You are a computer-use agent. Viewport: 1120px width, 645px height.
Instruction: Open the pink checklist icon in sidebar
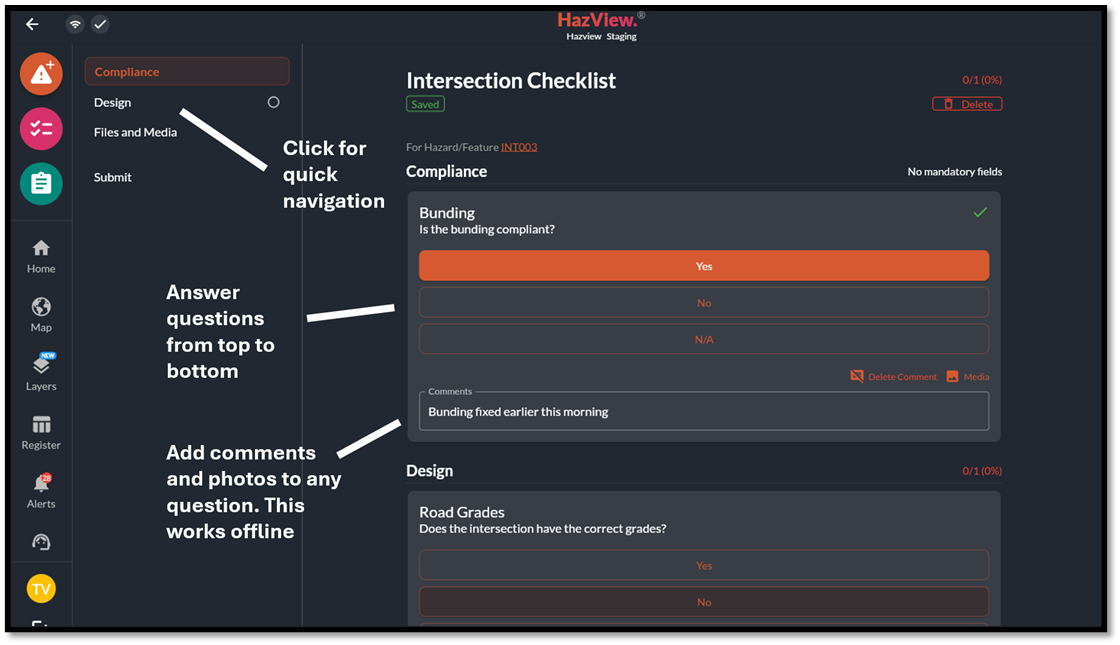41,129
